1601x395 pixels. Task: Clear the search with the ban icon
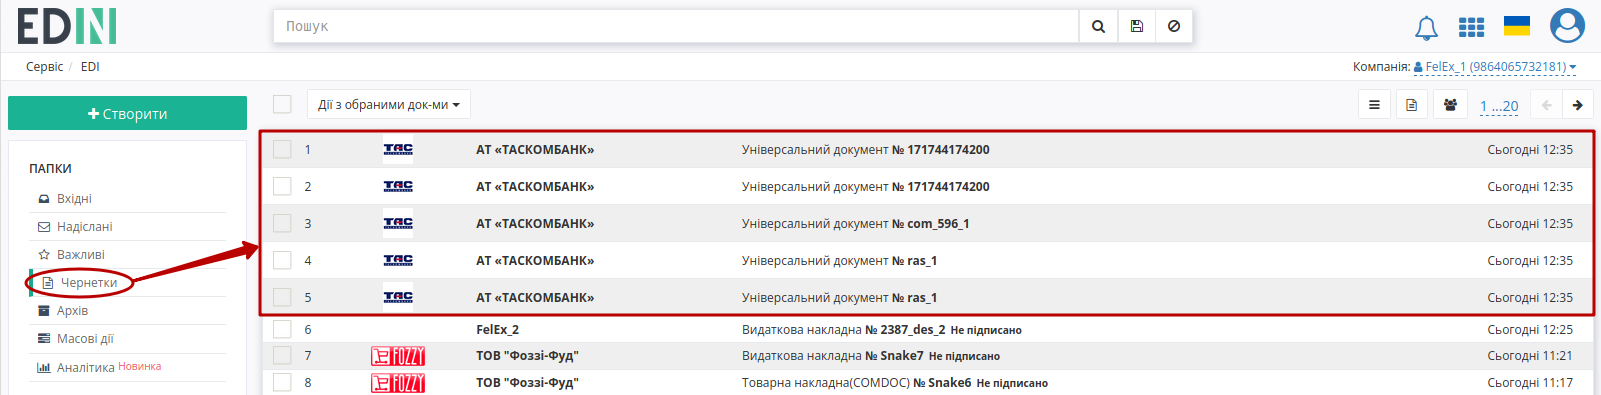[x=1174, y=27]
